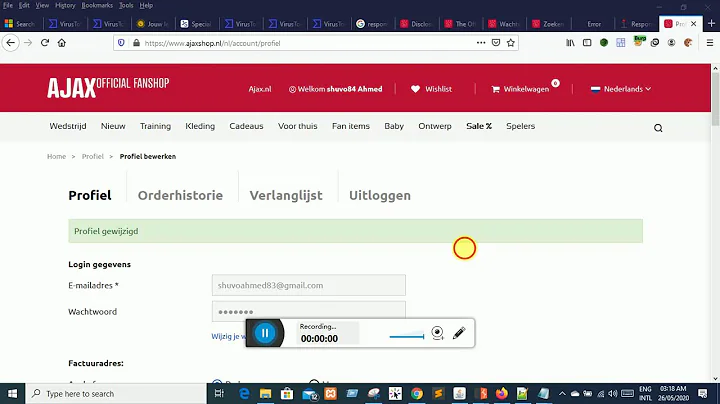Switch to the Orderhistorie tab
This screenshot has width=720, height=404.
[180, 195]
